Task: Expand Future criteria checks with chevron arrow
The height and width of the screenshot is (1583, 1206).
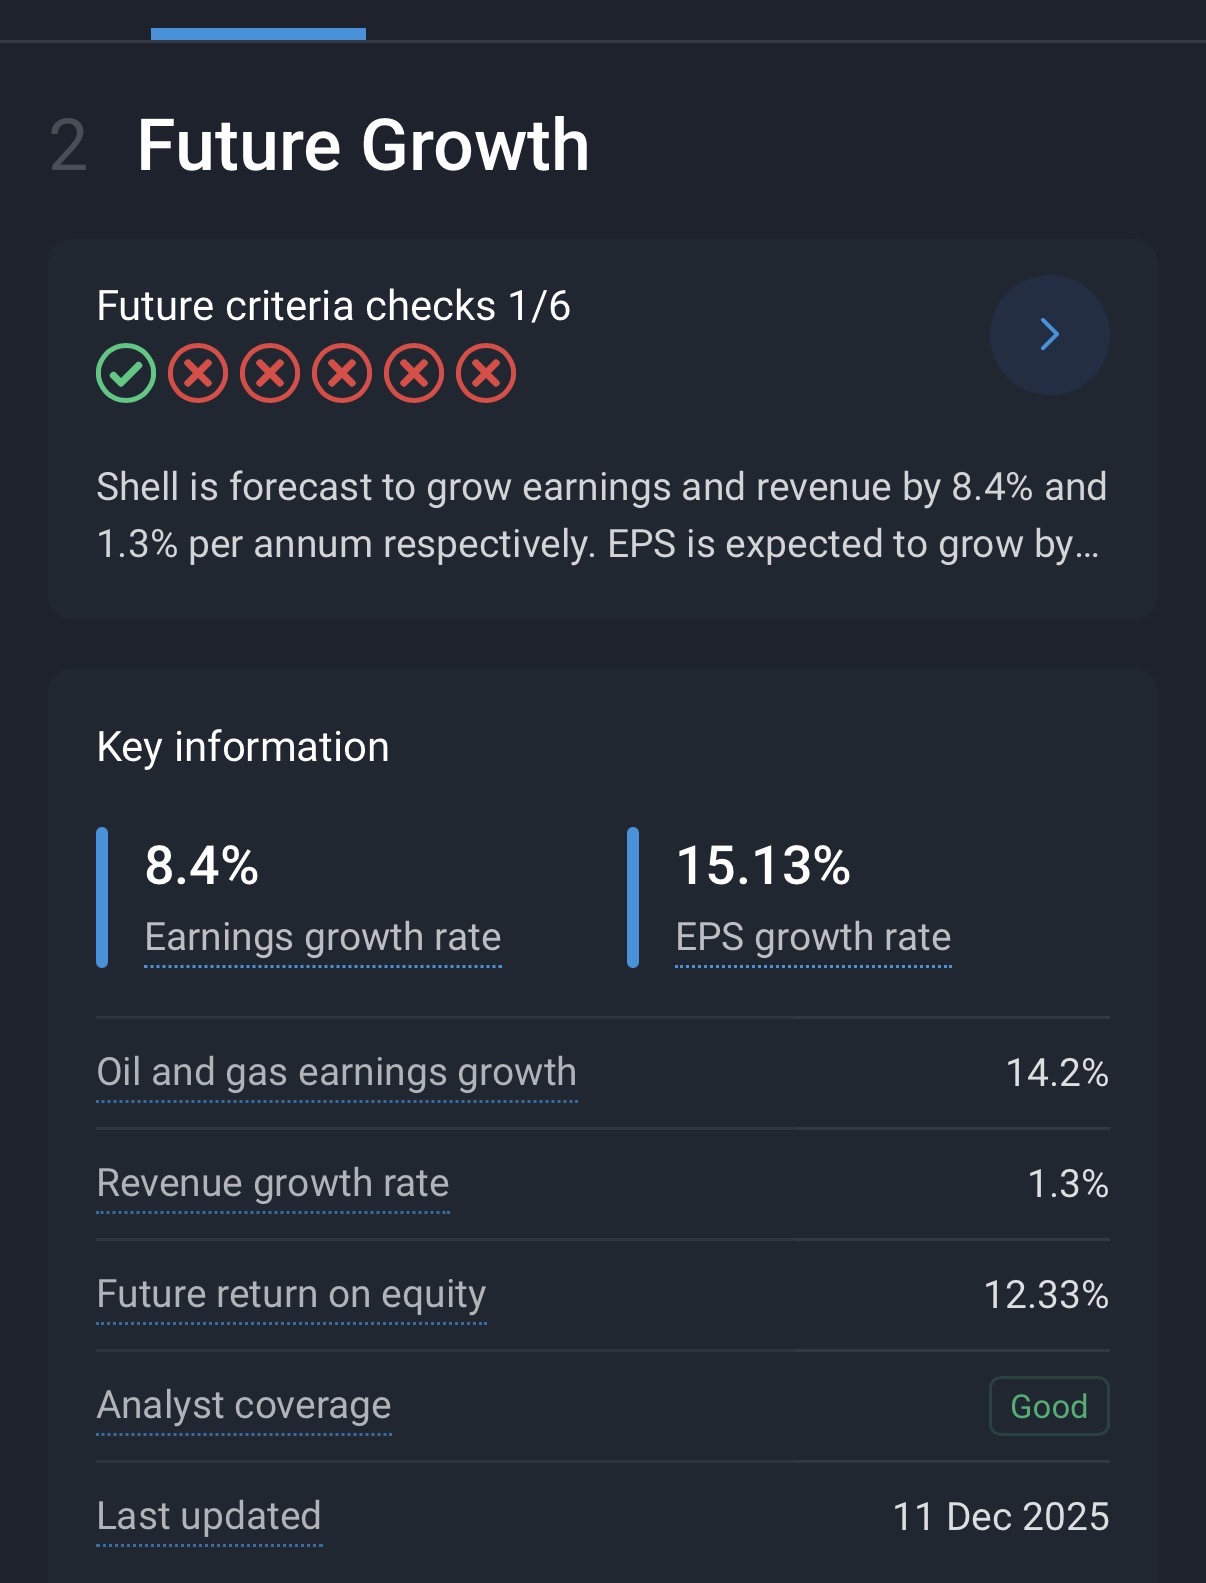Action: pos(1049,334)
